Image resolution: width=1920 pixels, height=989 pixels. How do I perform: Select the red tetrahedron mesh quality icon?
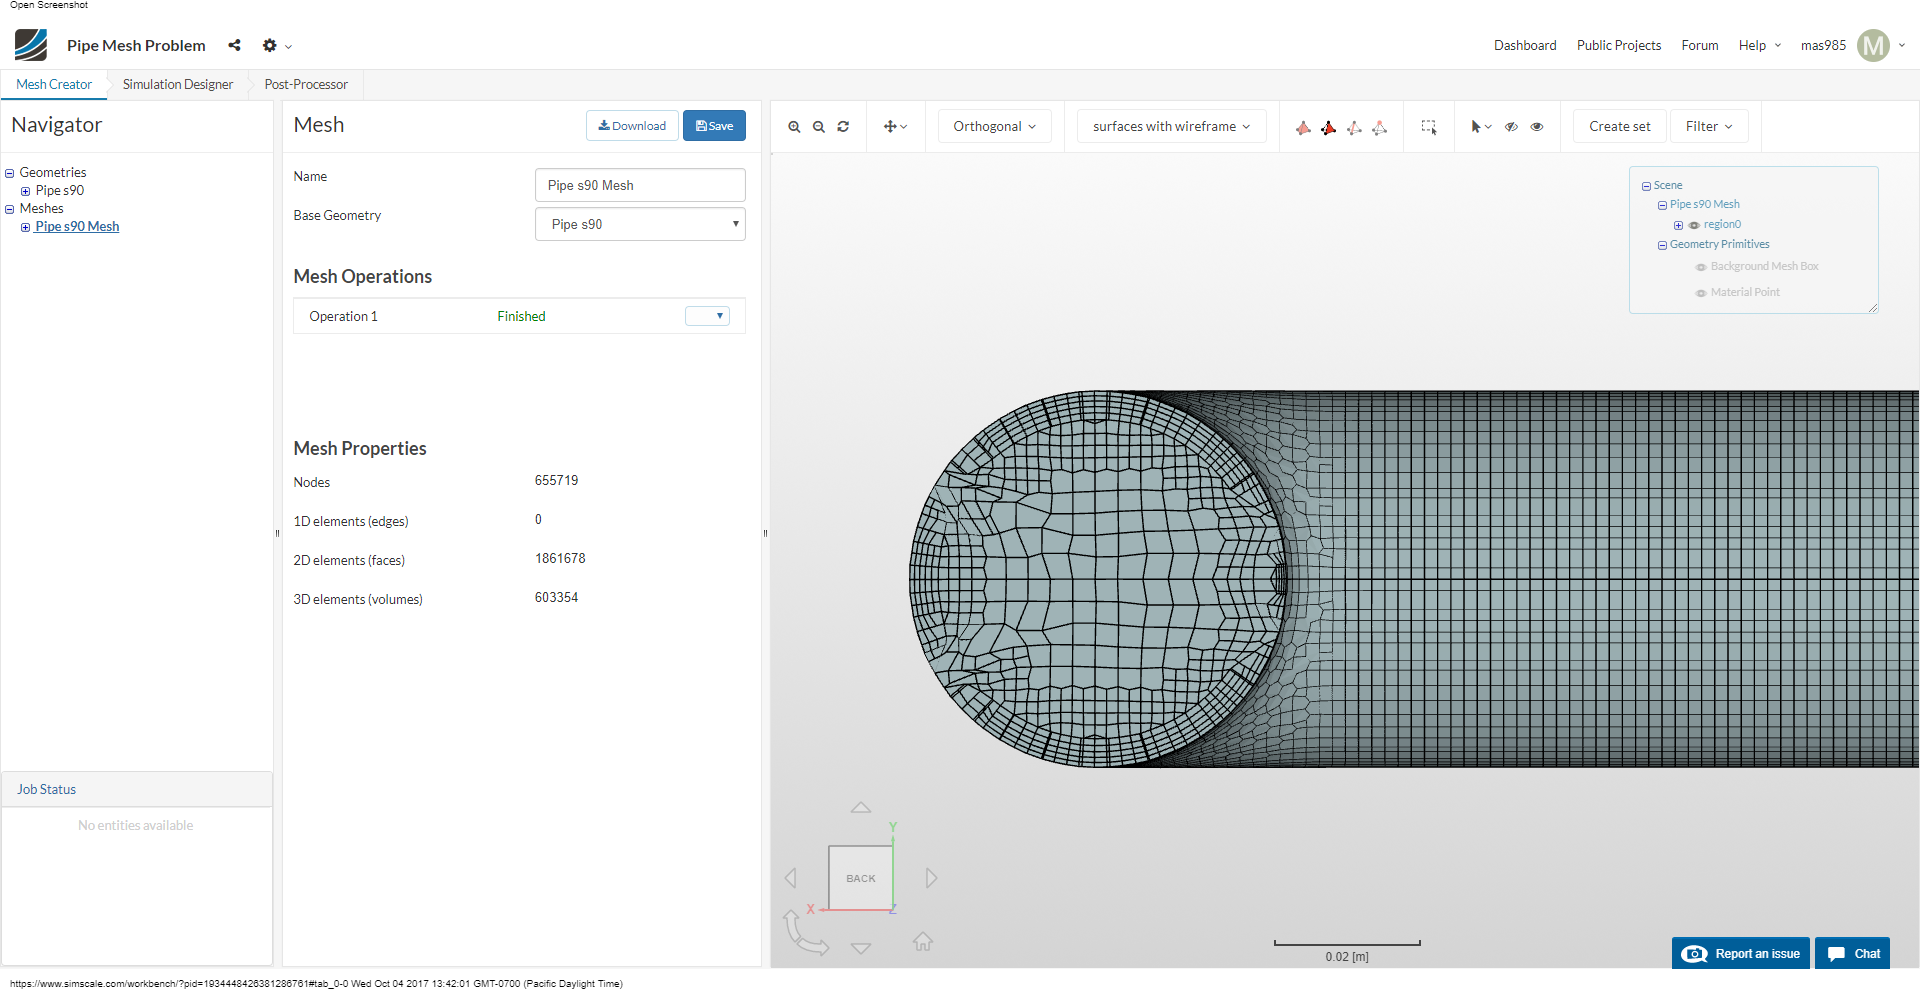[x=1330, y=128]
